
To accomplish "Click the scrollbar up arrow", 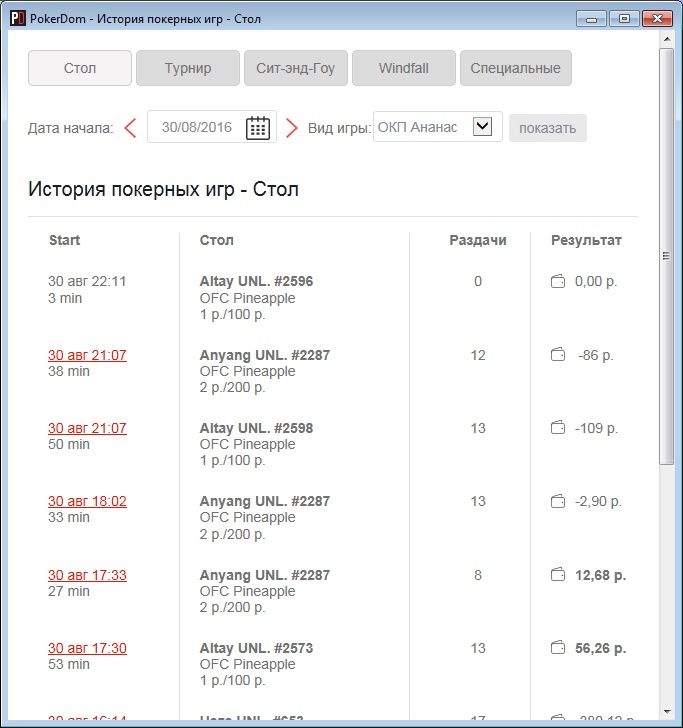I will [x=667, y=39].
